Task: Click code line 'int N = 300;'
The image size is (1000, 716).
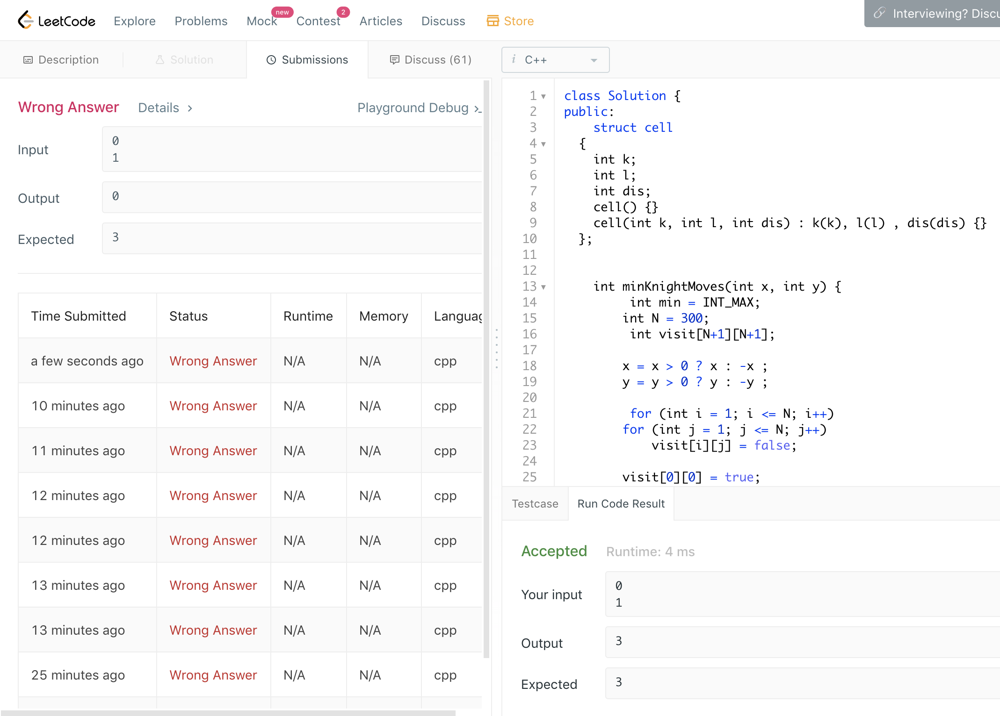Action: point(665,318)
